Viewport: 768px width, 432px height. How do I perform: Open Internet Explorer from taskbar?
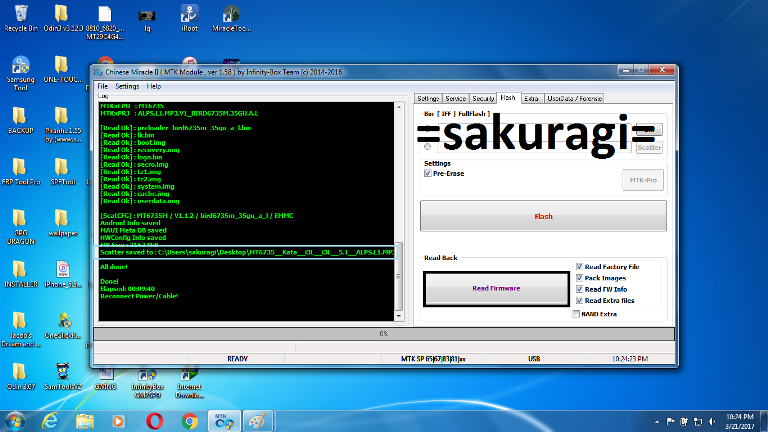click(50, 421)
